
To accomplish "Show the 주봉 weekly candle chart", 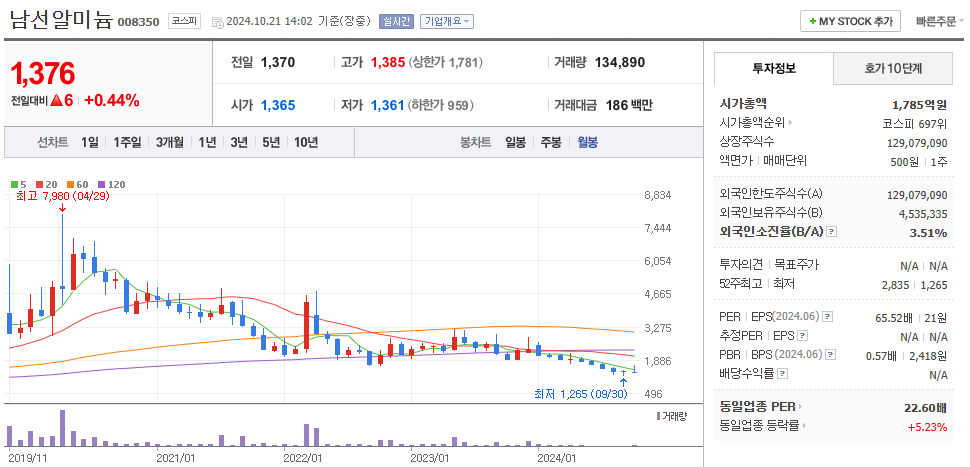I will [x=551, y=142].
